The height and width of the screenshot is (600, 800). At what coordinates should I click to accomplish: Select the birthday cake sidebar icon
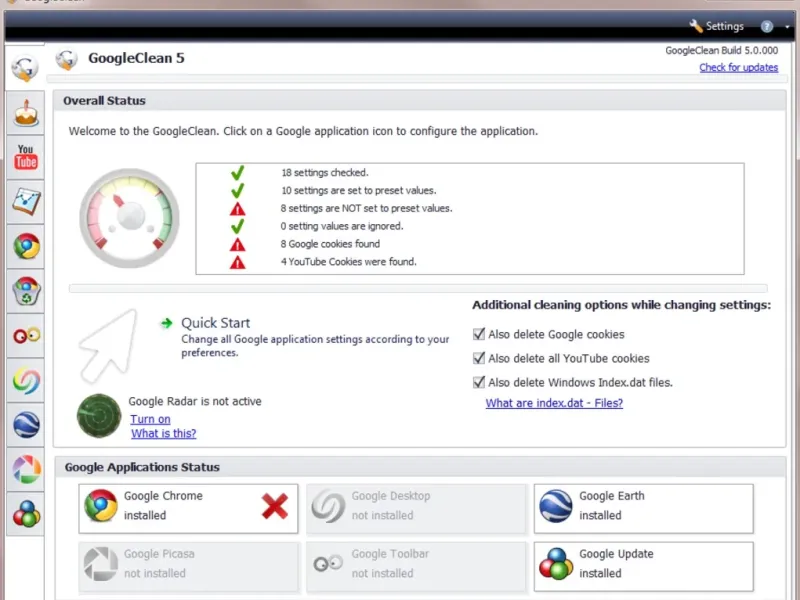click(x=26, y=113)
